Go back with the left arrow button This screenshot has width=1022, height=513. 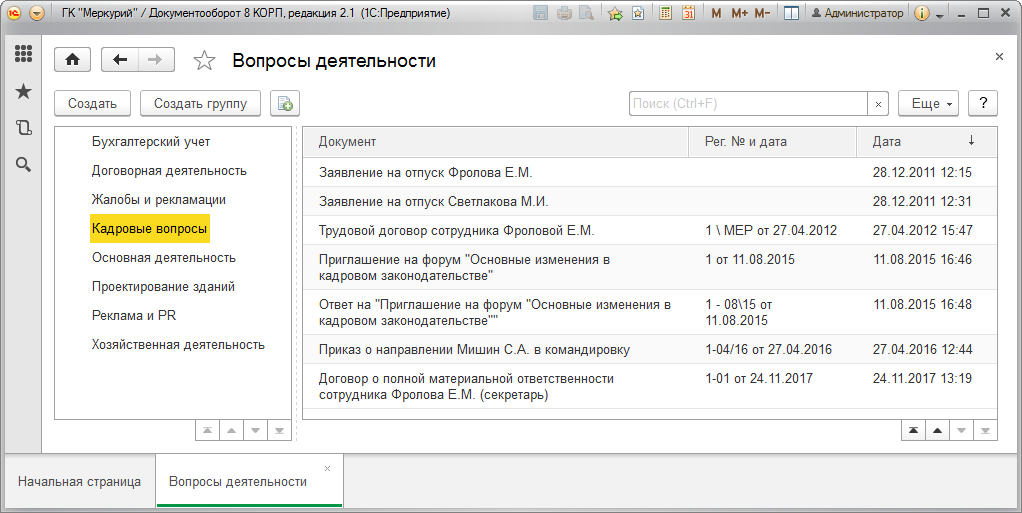[120, 60]
